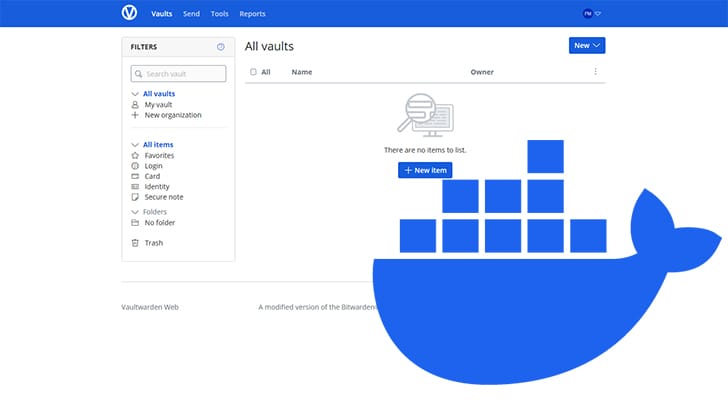Click the Login globe icon

[135, 166]
